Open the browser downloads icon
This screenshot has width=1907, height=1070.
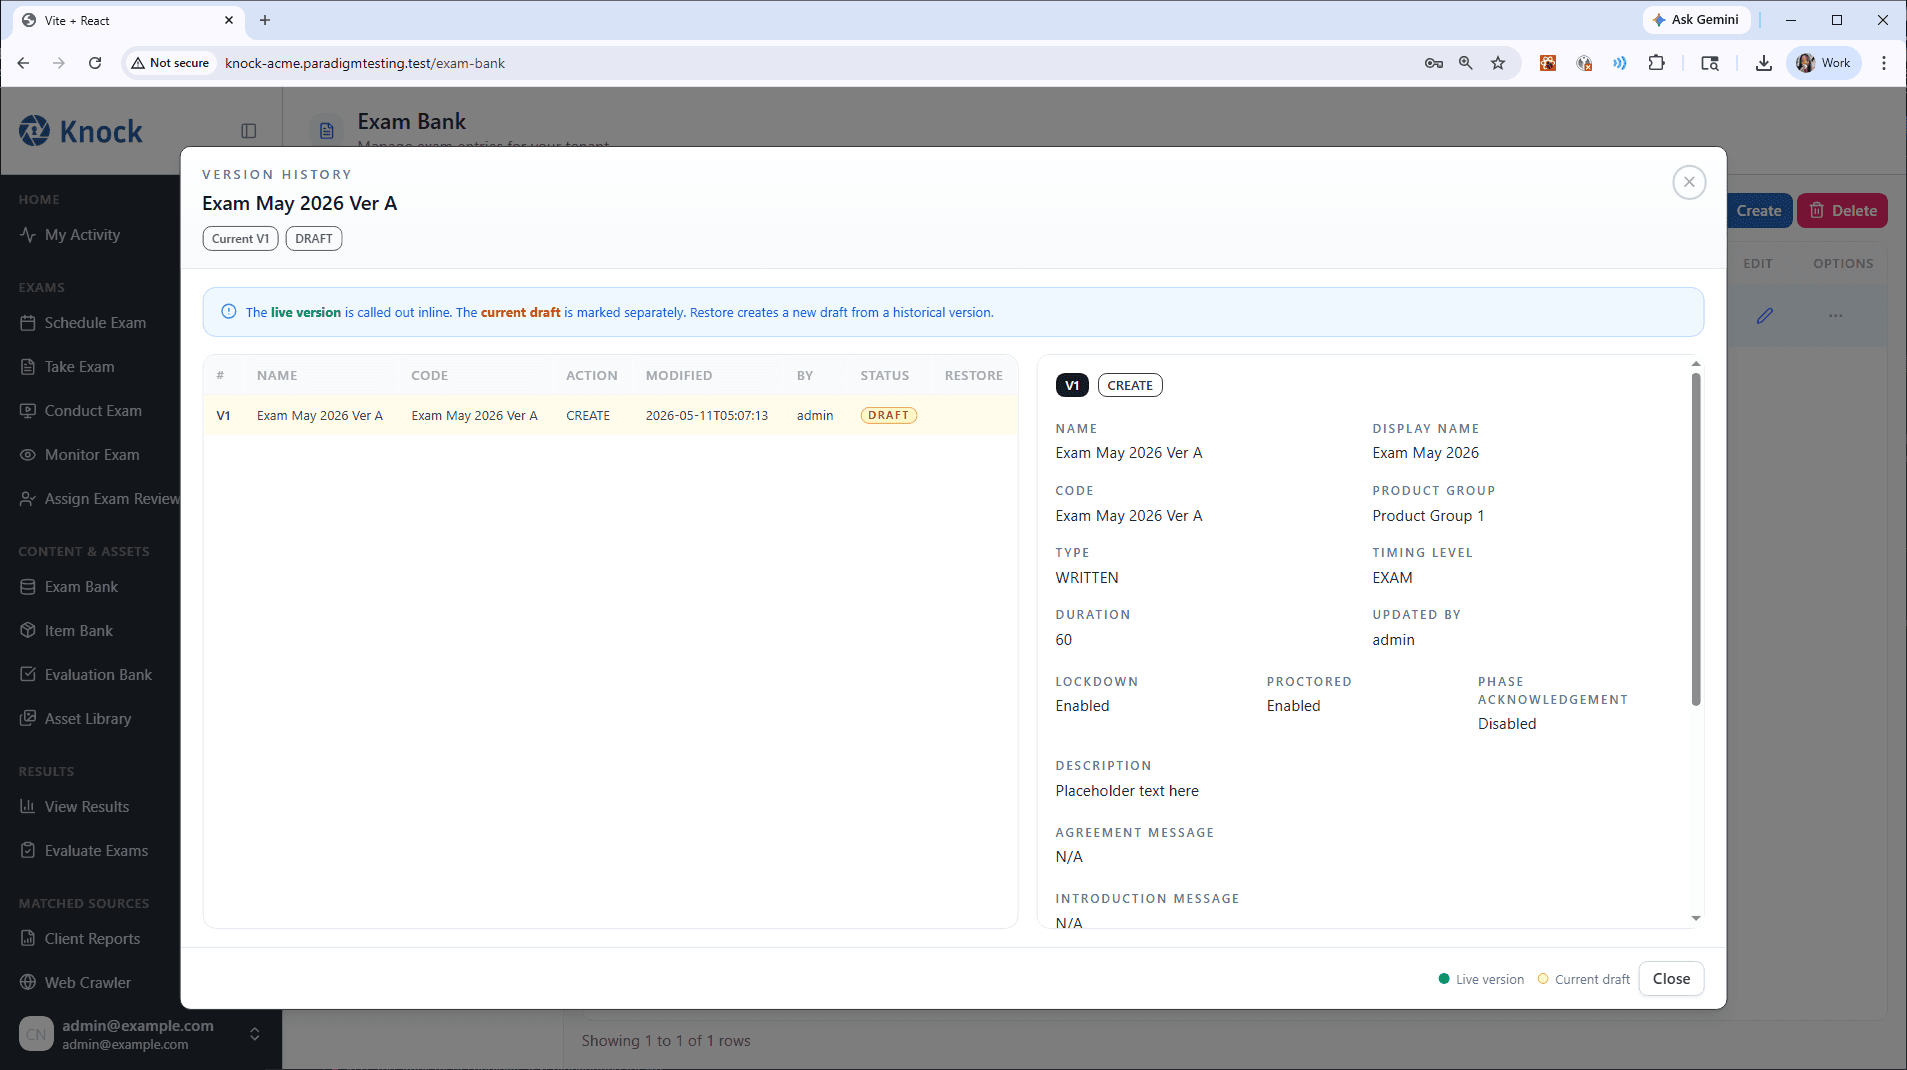pos(1764,63)
